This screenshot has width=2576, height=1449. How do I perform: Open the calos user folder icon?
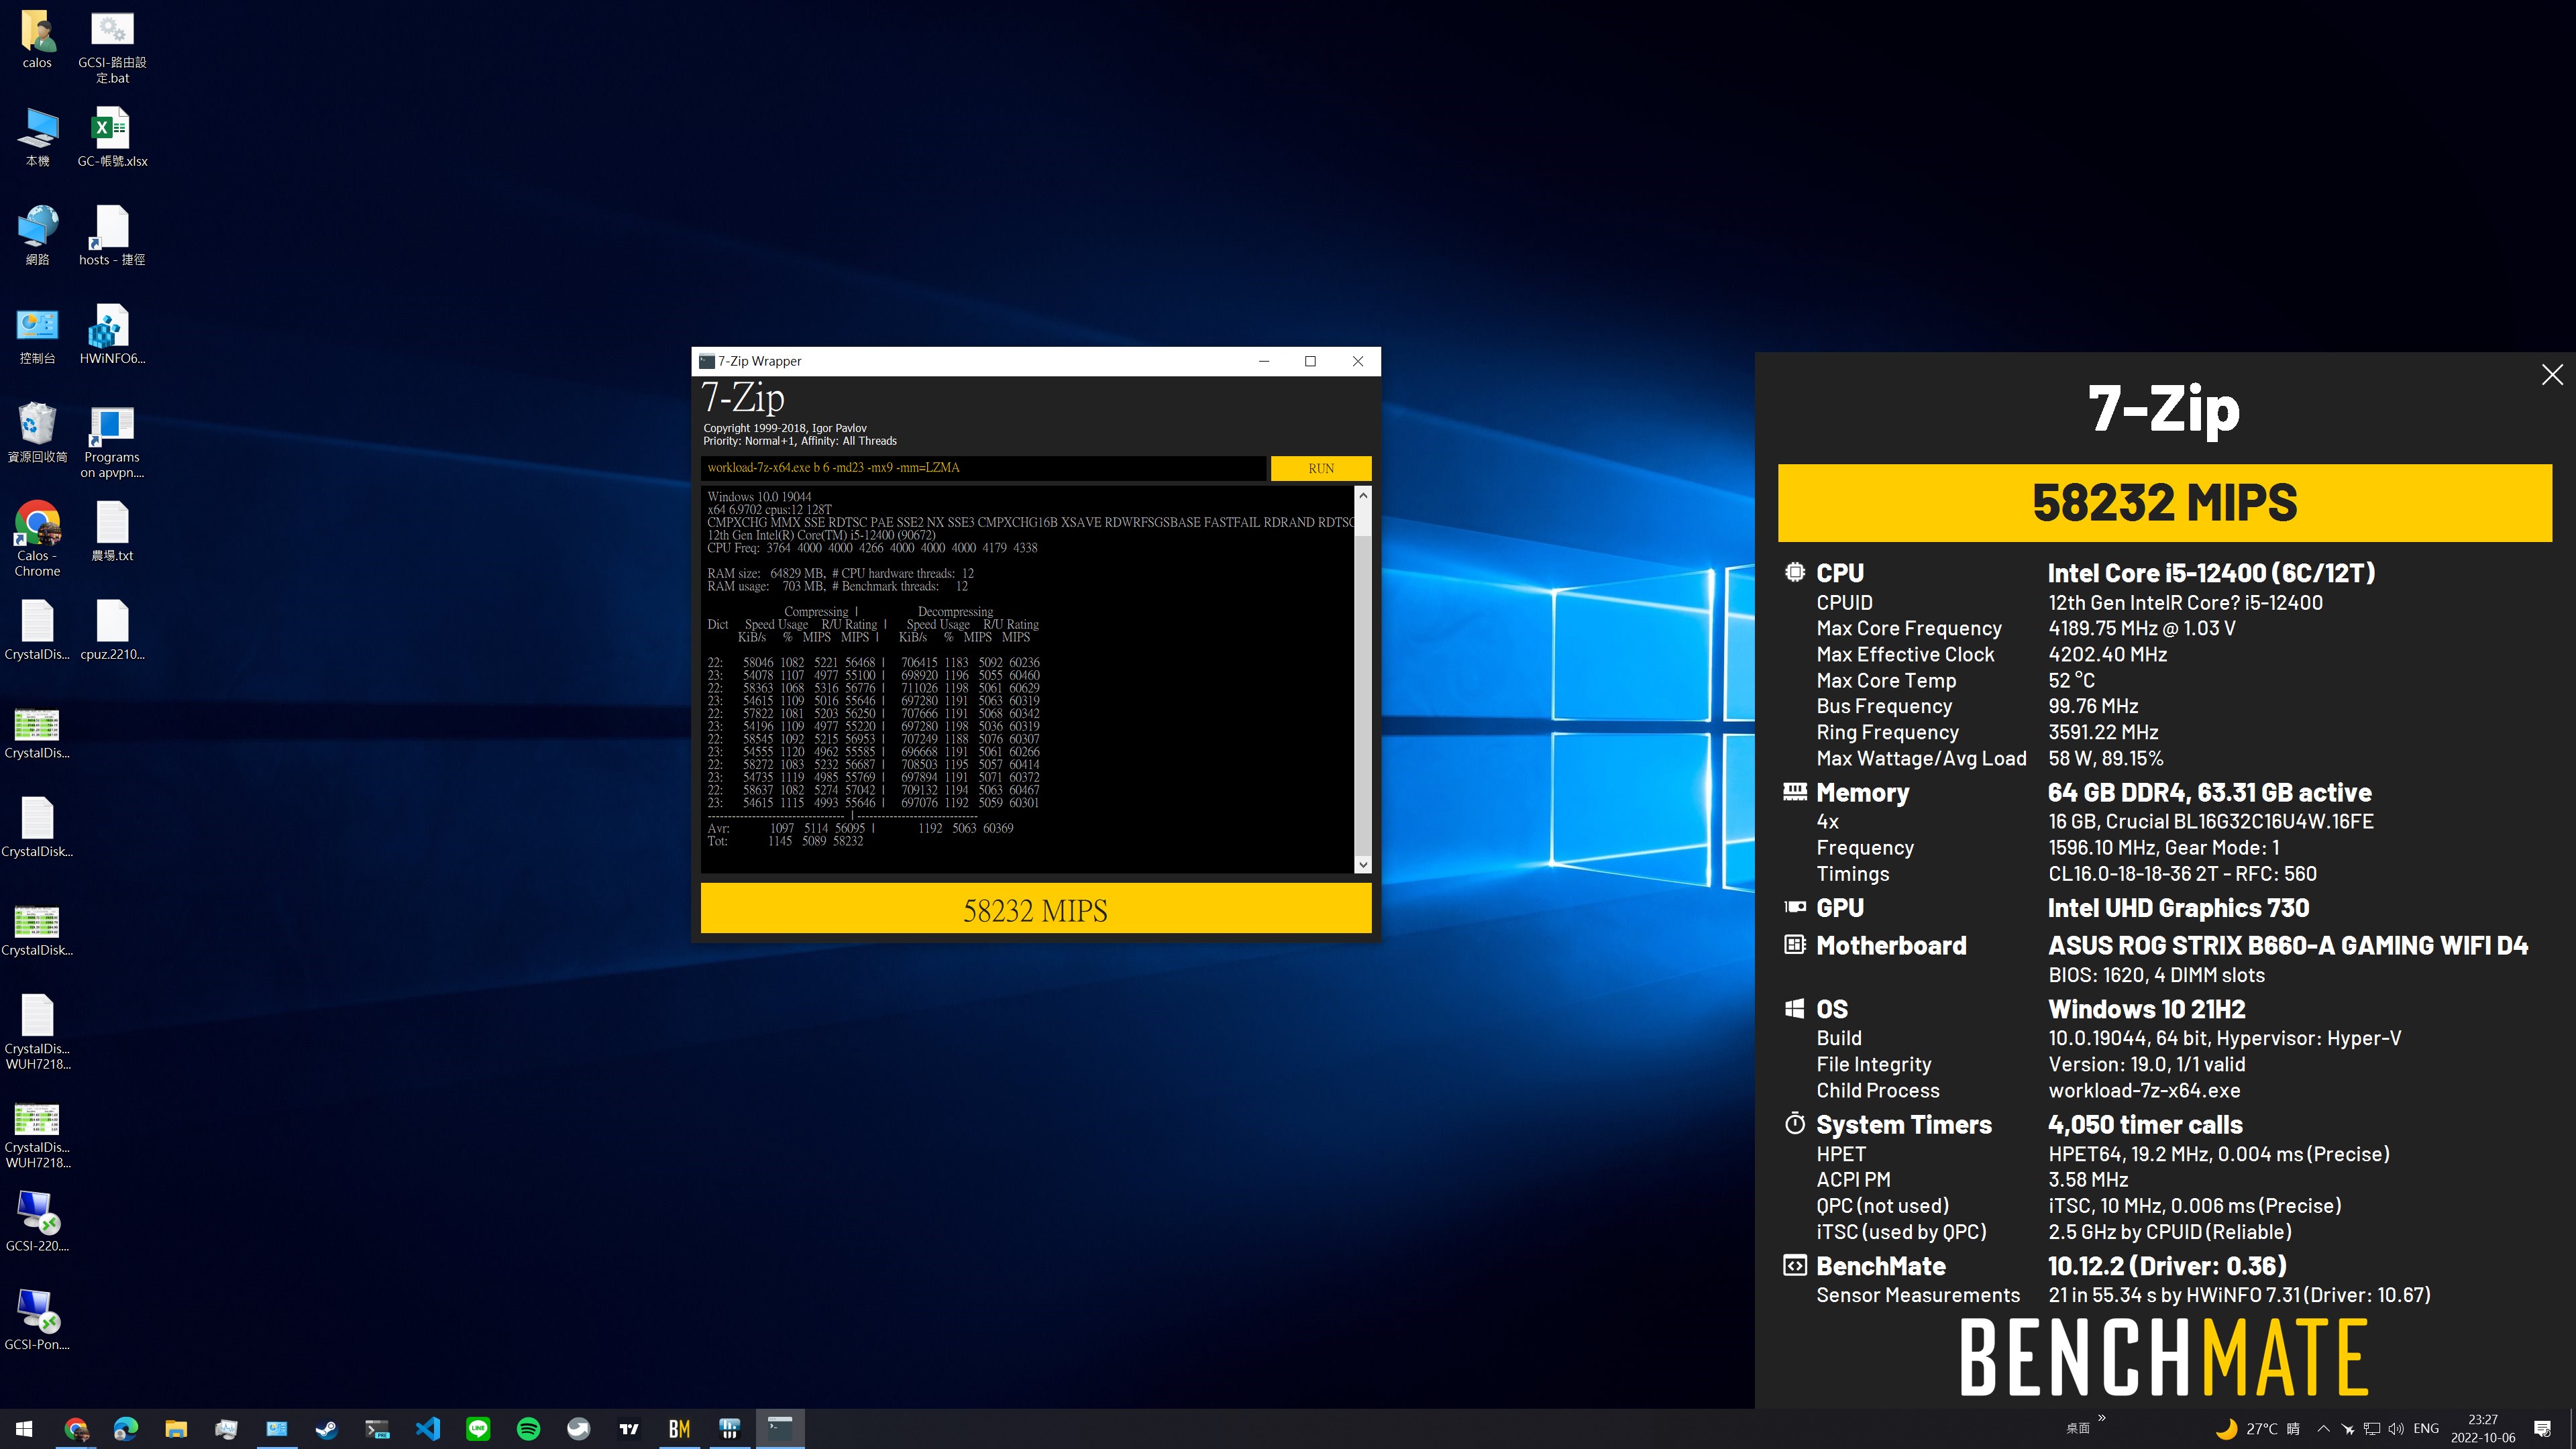(37, 40)
